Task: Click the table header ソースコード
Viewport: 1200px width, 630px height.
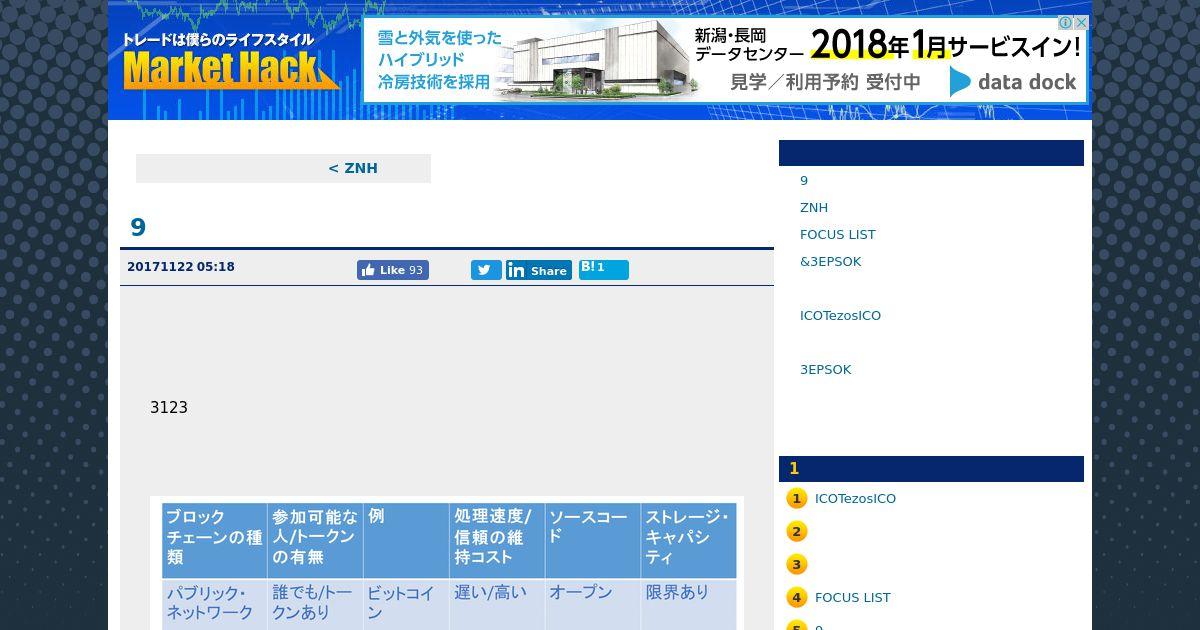Action: [x=593, y=540]
